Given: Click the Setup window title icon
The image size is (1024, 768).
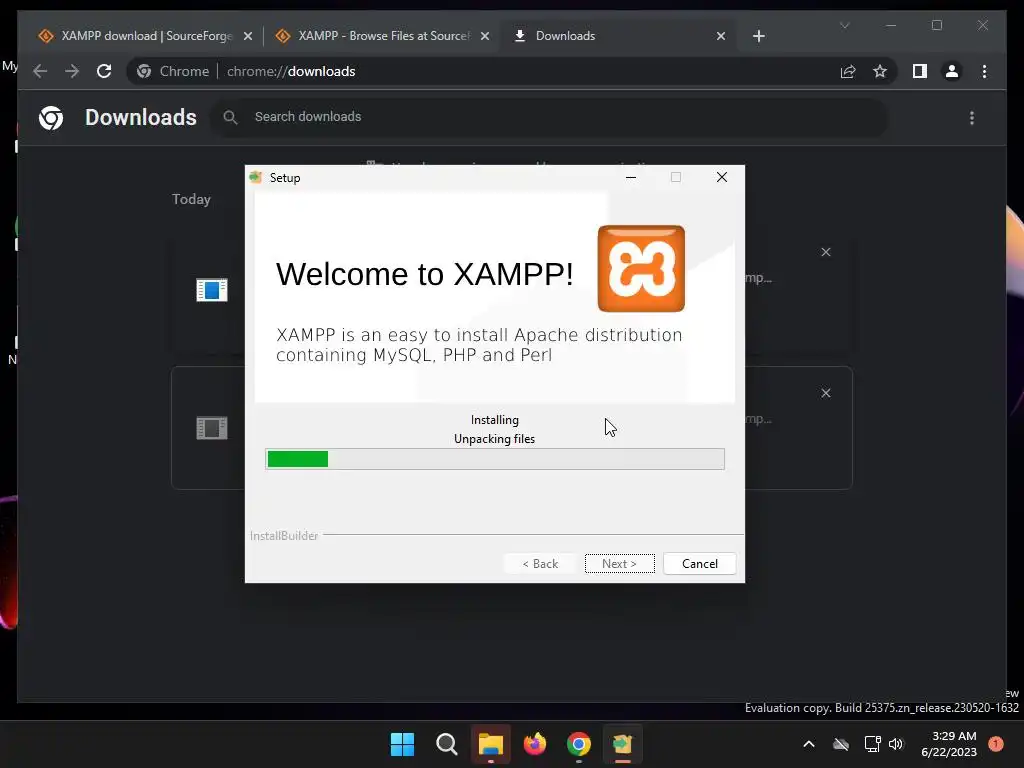Looking at the screenshot, I should pos(255,178).
